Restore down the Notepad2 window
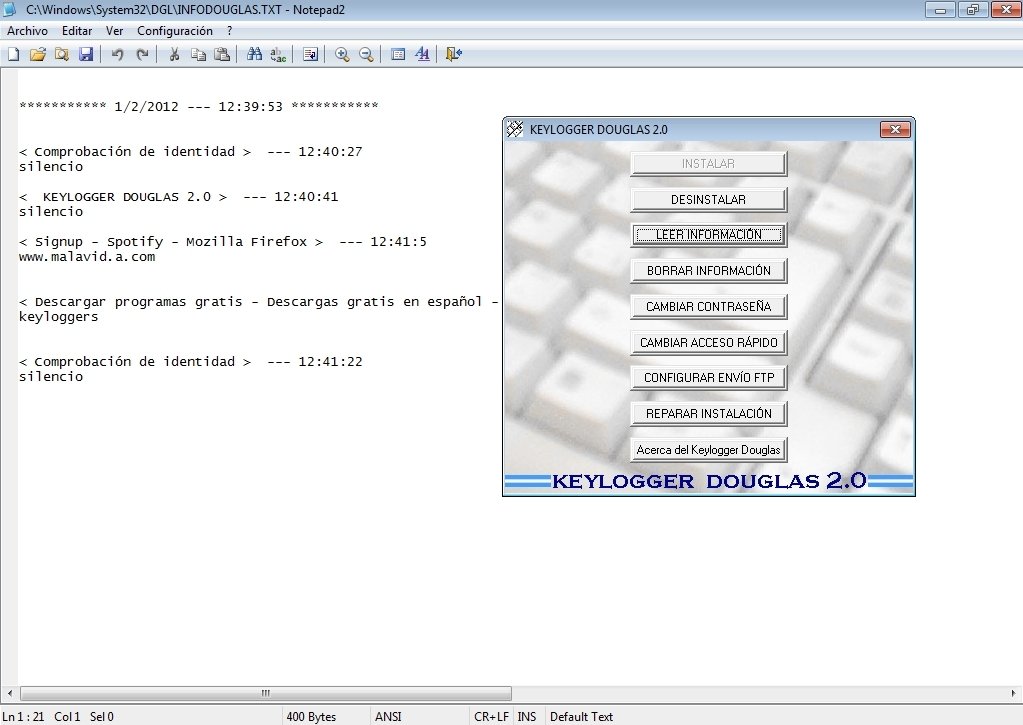This screenshot has width=1023, height=725. pos(973,10)
